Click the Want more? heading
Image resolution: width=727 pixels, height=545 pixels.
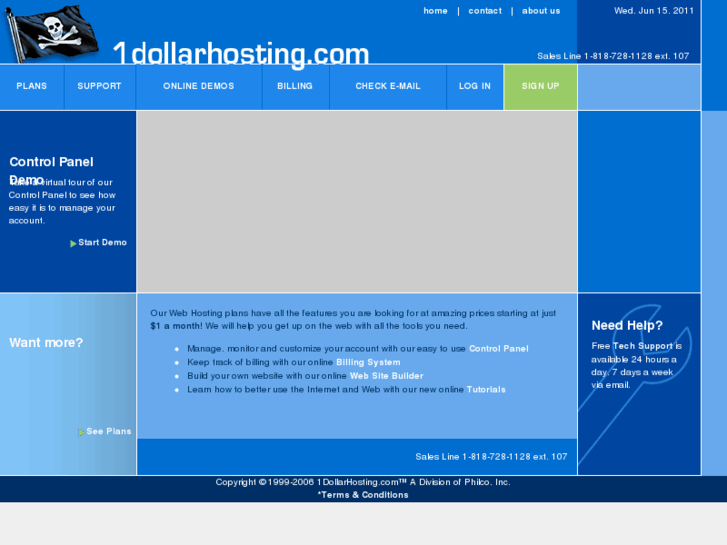click(46, 343)
